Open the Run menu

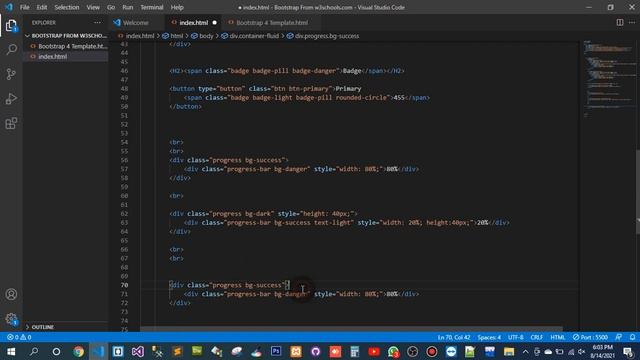tap(128, 7)
